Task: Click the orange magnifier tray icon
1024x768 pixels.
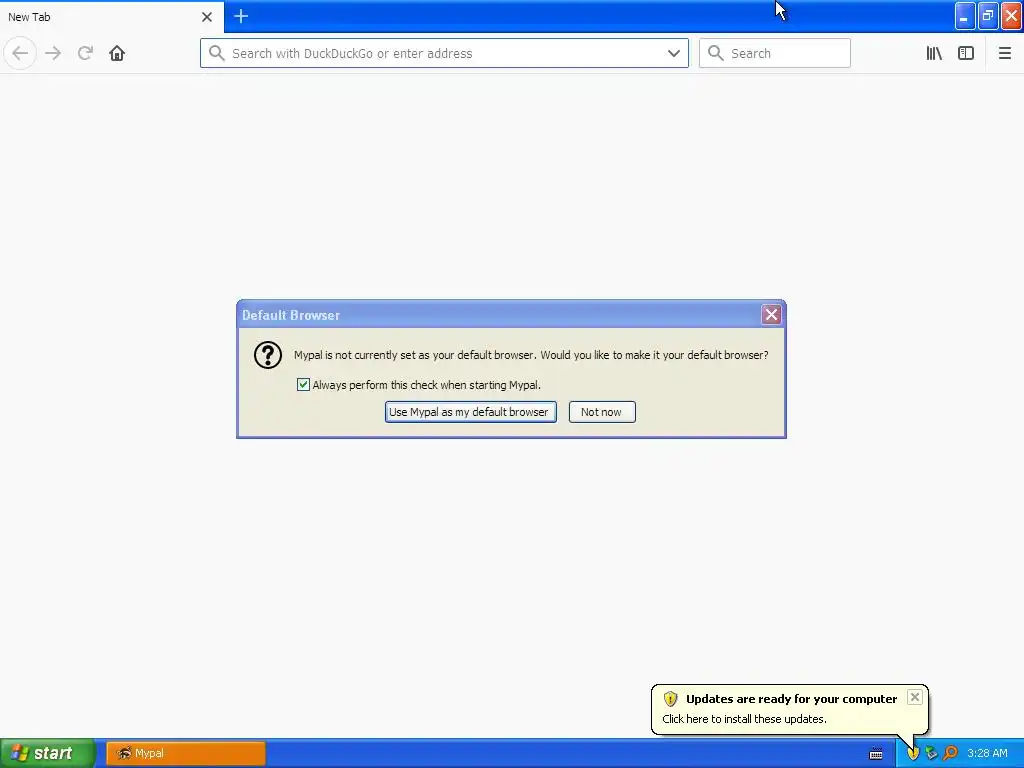Action: 950,753
